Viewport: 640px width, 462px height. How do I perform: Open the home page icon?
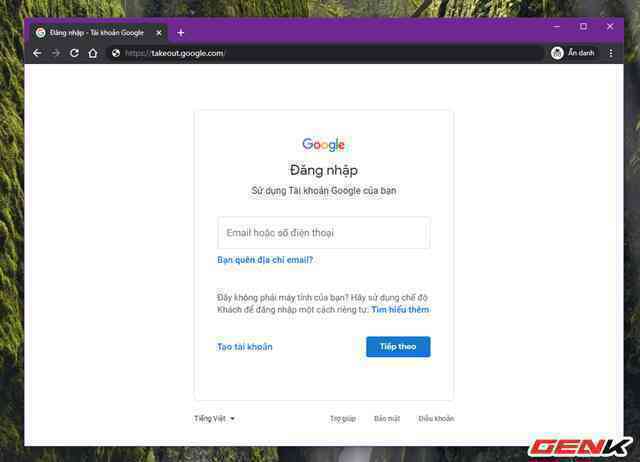pyautogui.click(x=93, y=53)
